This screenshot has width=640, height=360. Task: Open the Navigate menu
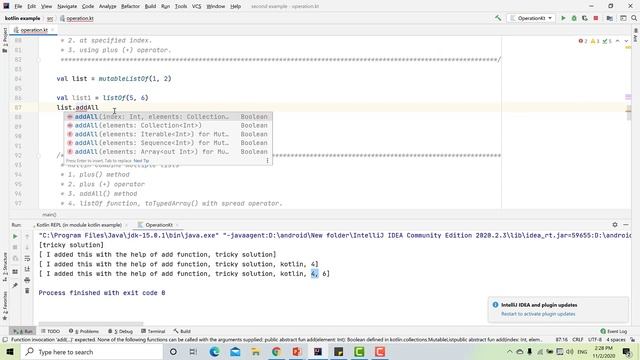coord(67,7)
